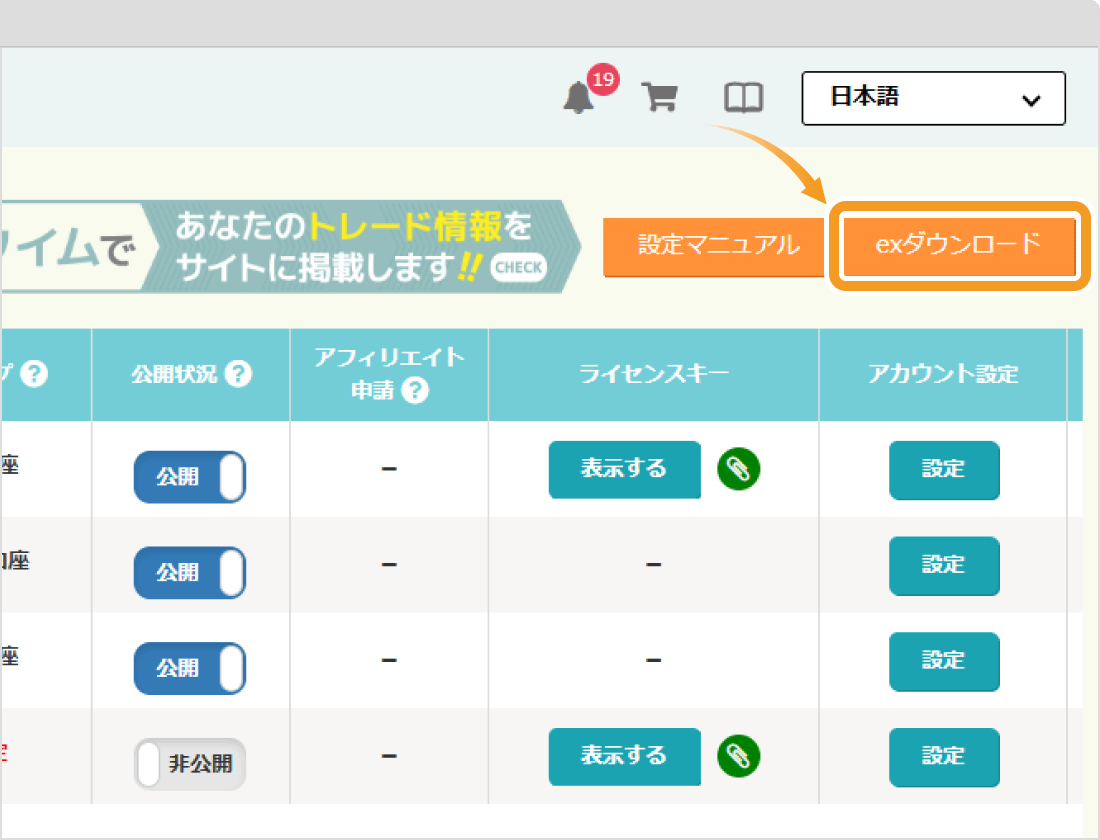The image size is (1100, 840).
Task: Open the manual book icon in the header
Action: [x=742, y=97]
